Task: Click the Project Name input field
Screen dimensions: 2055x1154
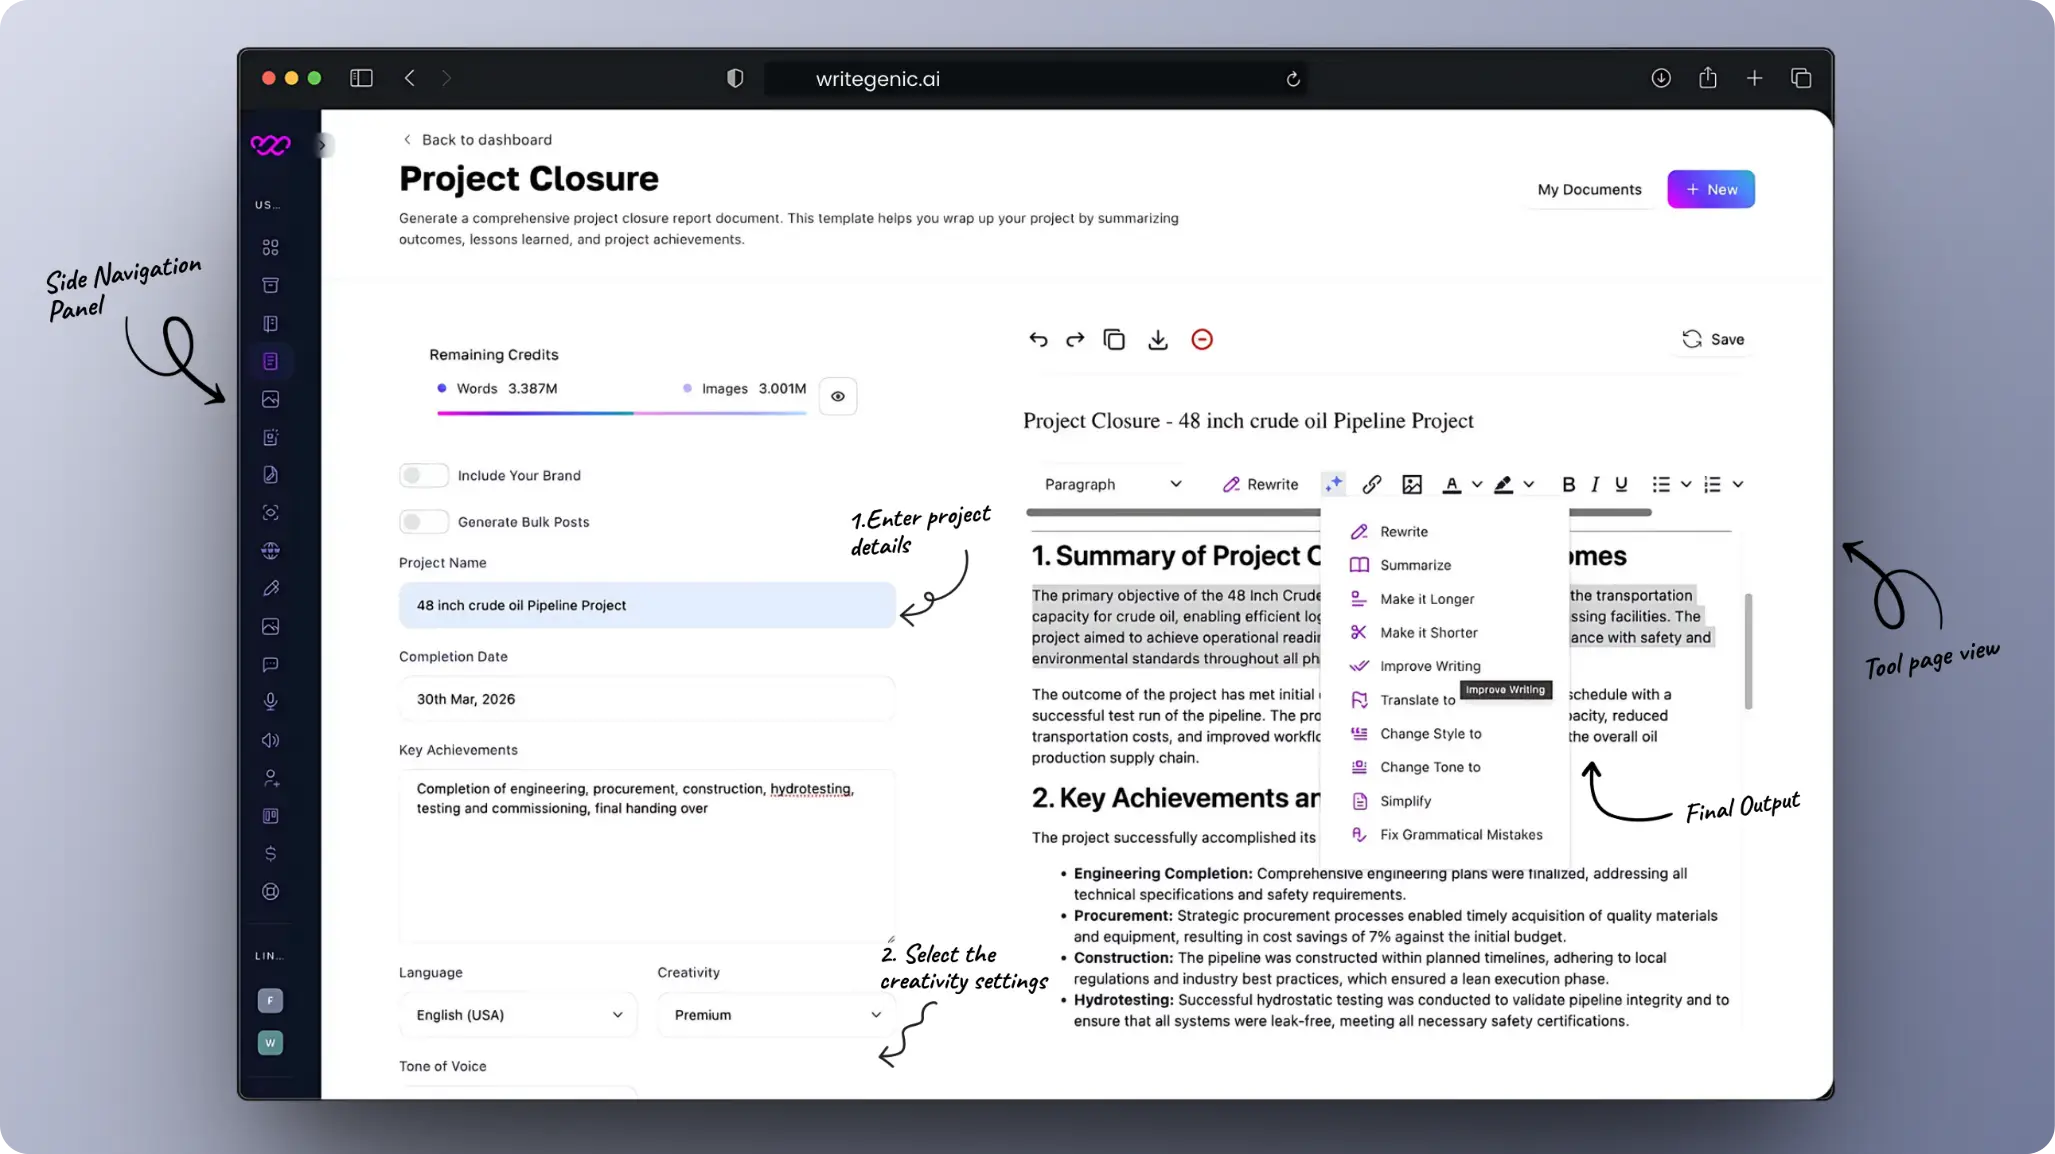Action: pos(647,605)
